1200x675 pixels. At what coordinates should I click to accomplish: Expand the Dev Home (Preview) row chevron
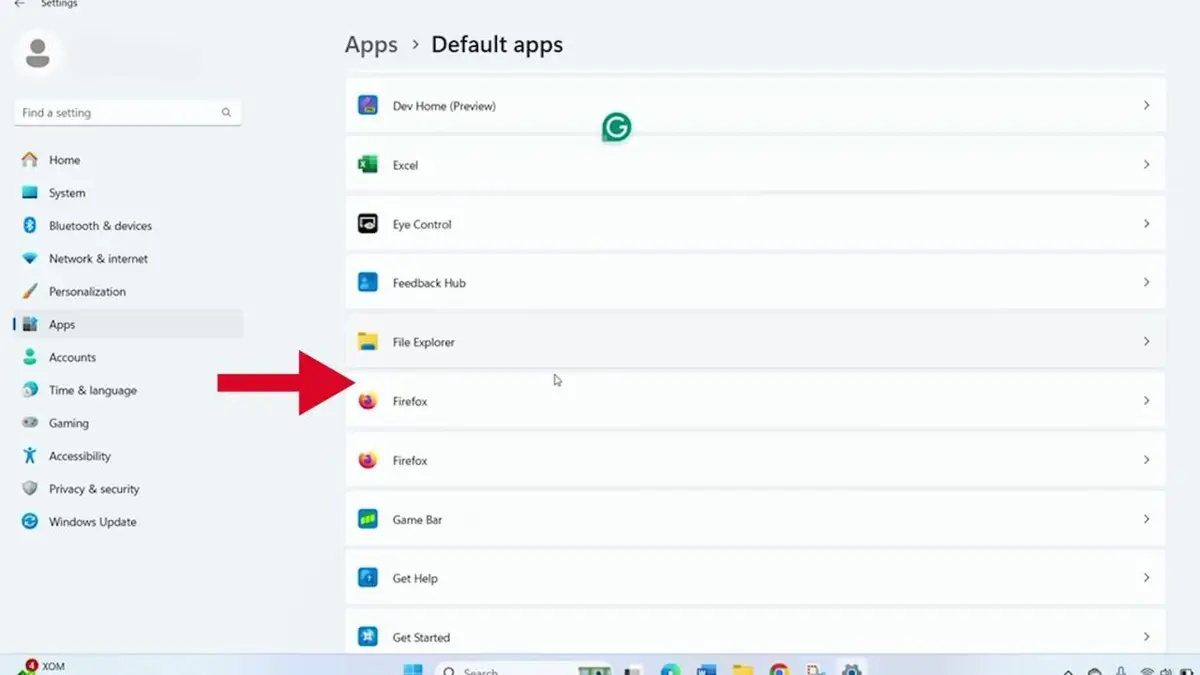(1146, 105)
